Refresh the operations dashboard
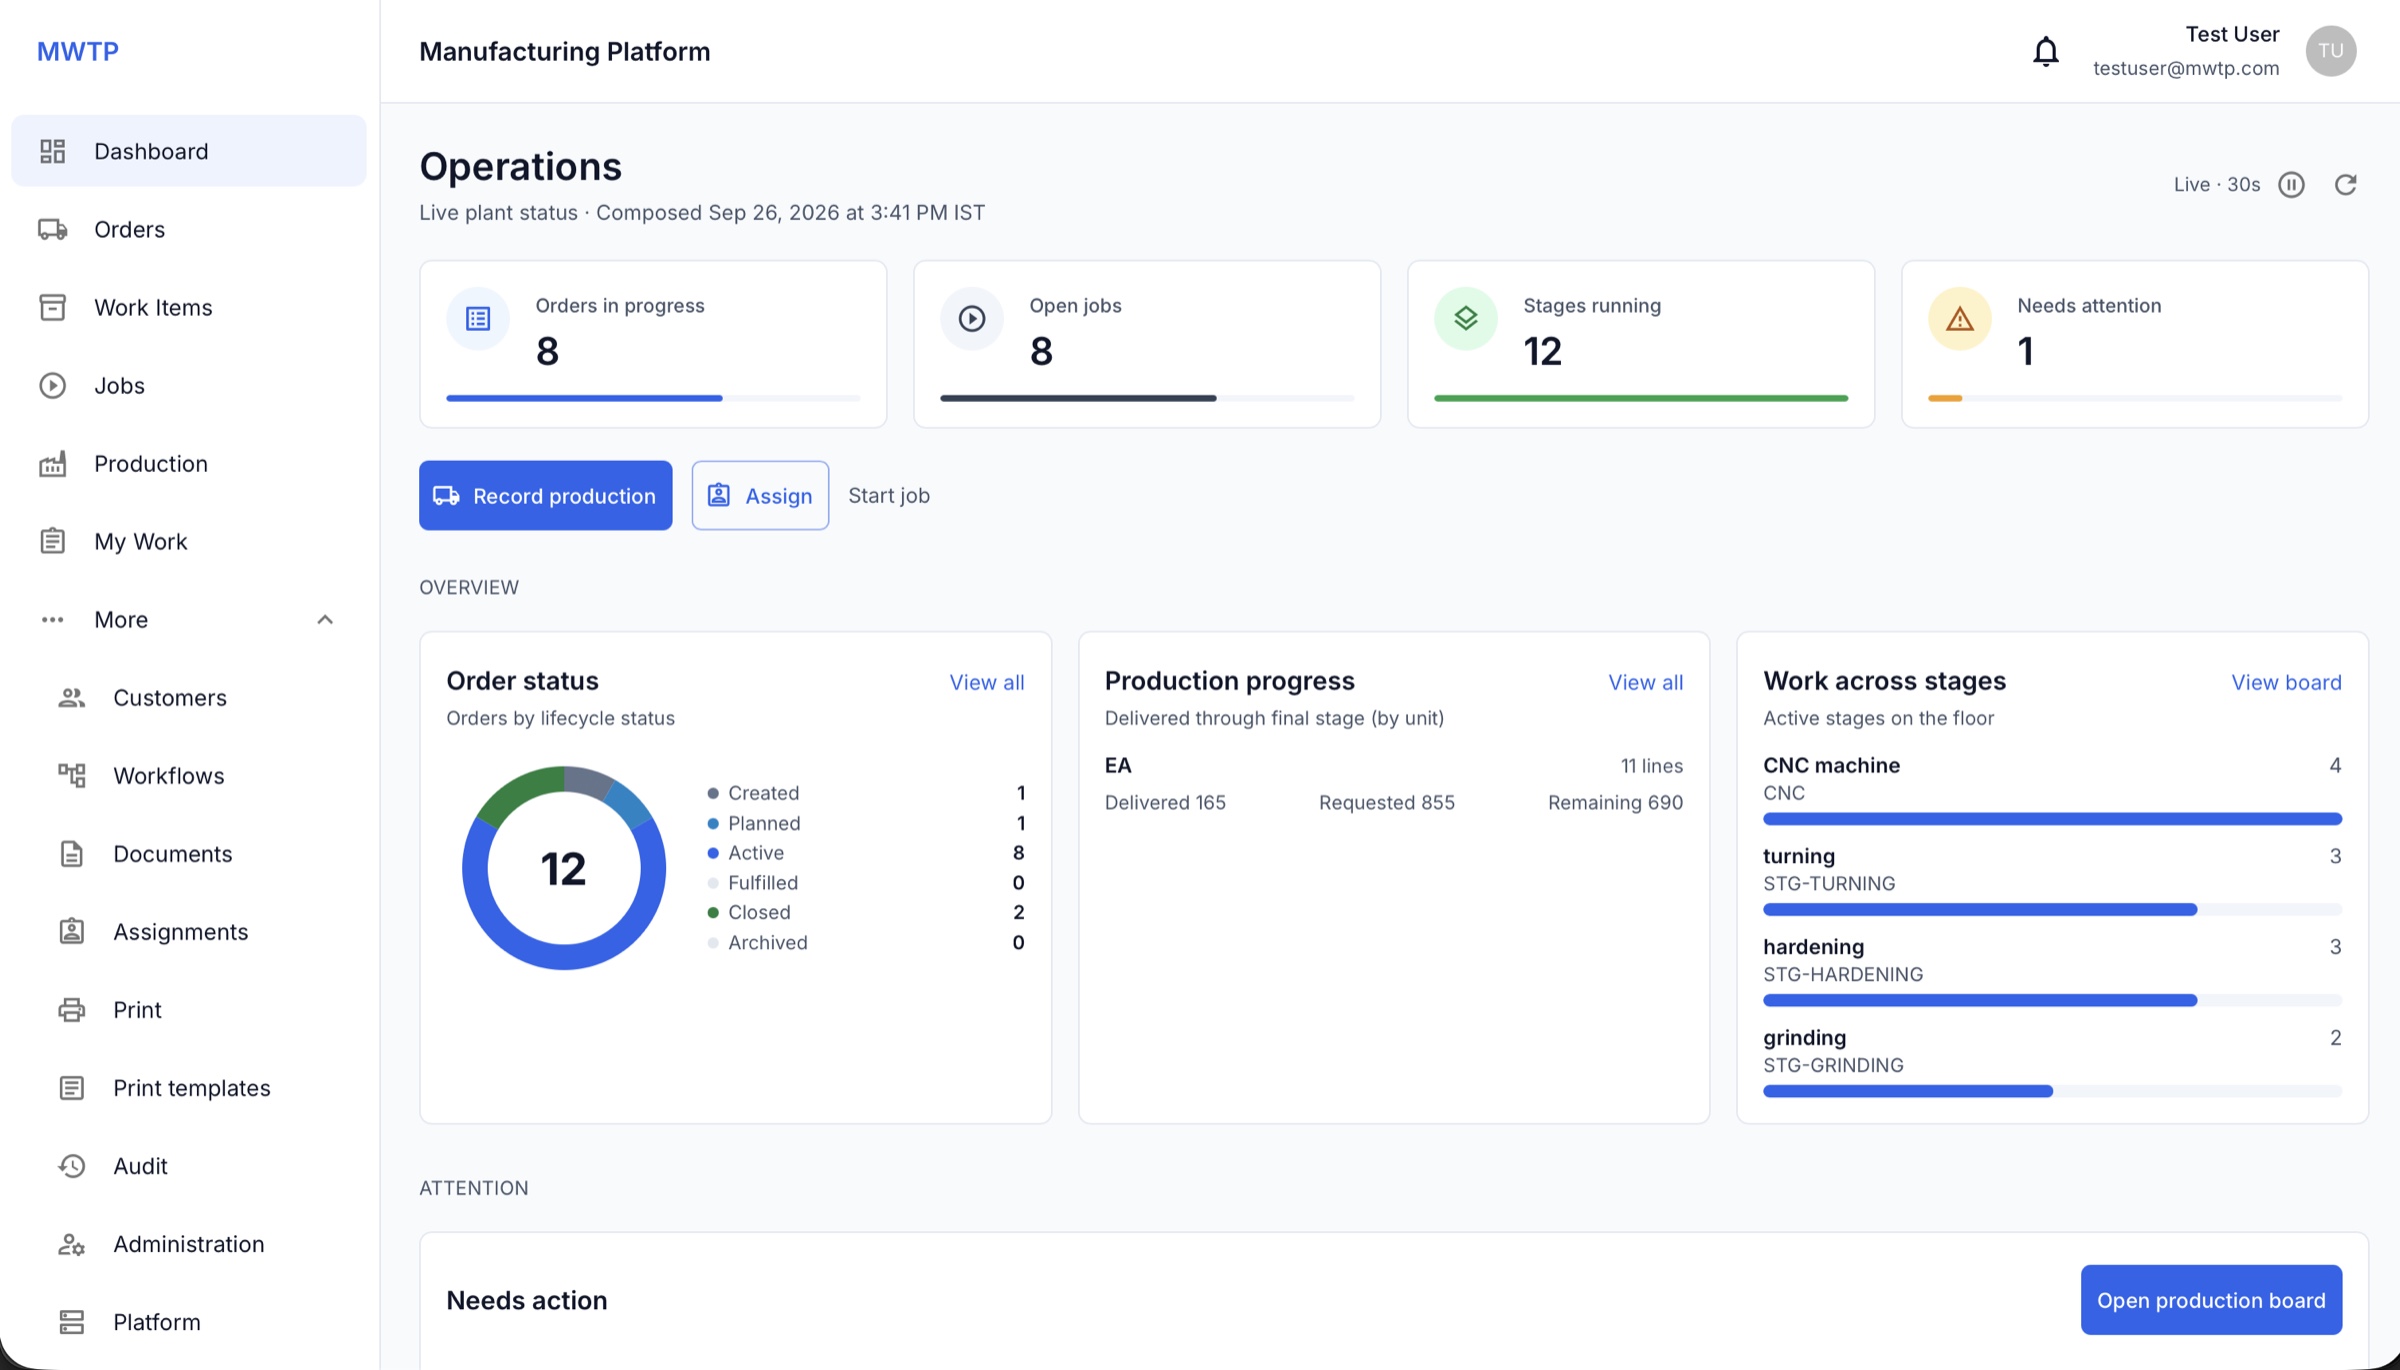 tap(2345, 185)
